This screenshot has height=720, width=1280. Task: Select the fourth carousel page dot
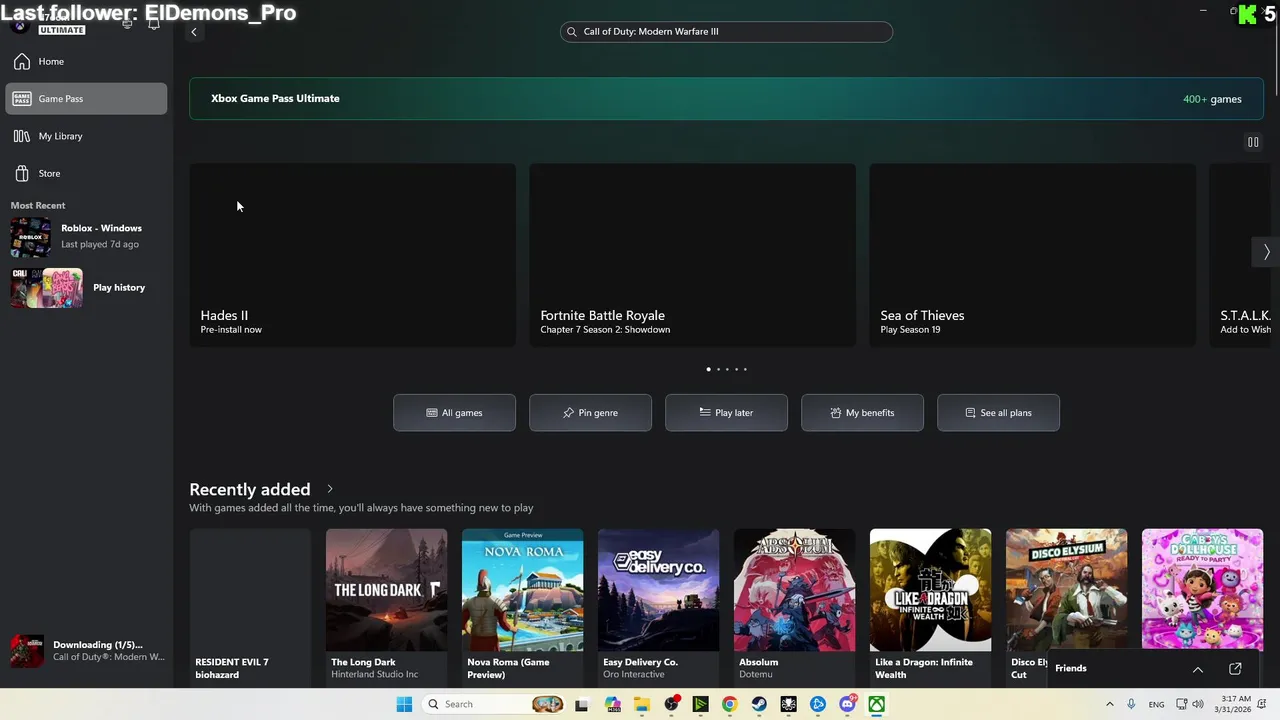[x=736, y=369]
